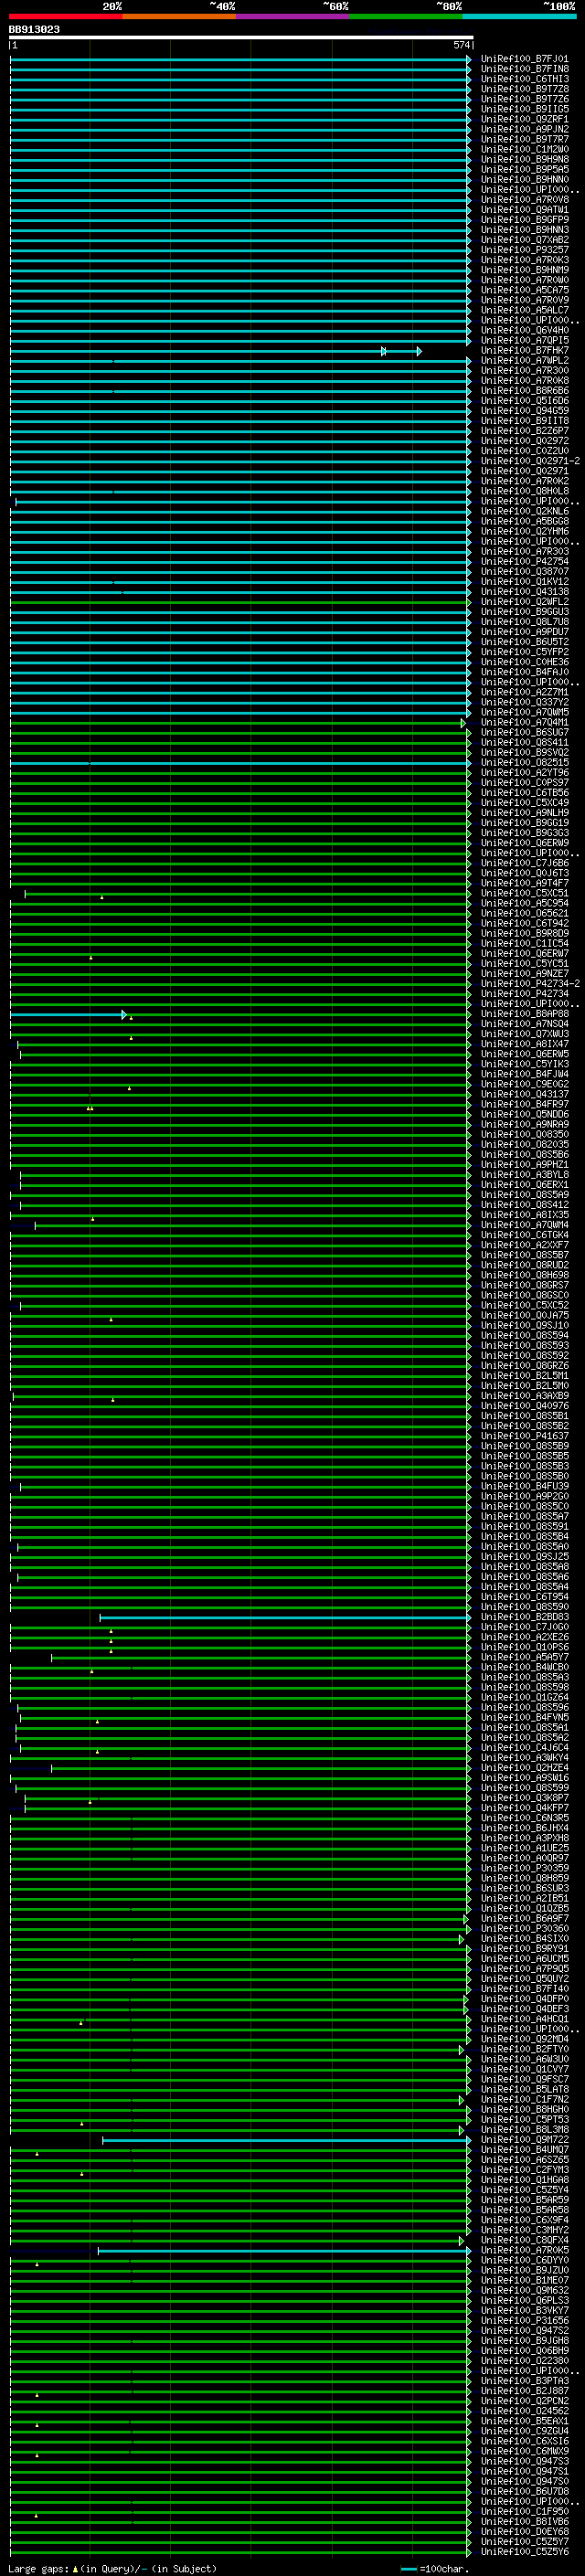This screenshot has height=2576, width=585.
Task: Click the cyan ~100% identity legend segment
Action: pos(519,16)
